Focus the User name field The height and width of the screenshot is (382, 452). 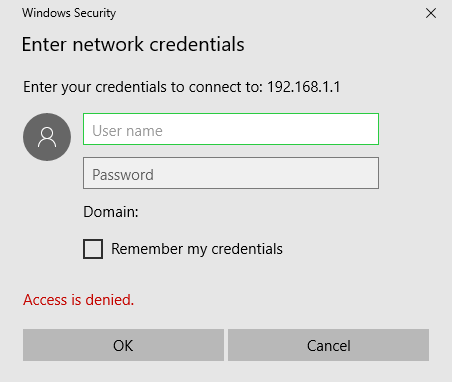pyautogui.click(x=231, y=129)
